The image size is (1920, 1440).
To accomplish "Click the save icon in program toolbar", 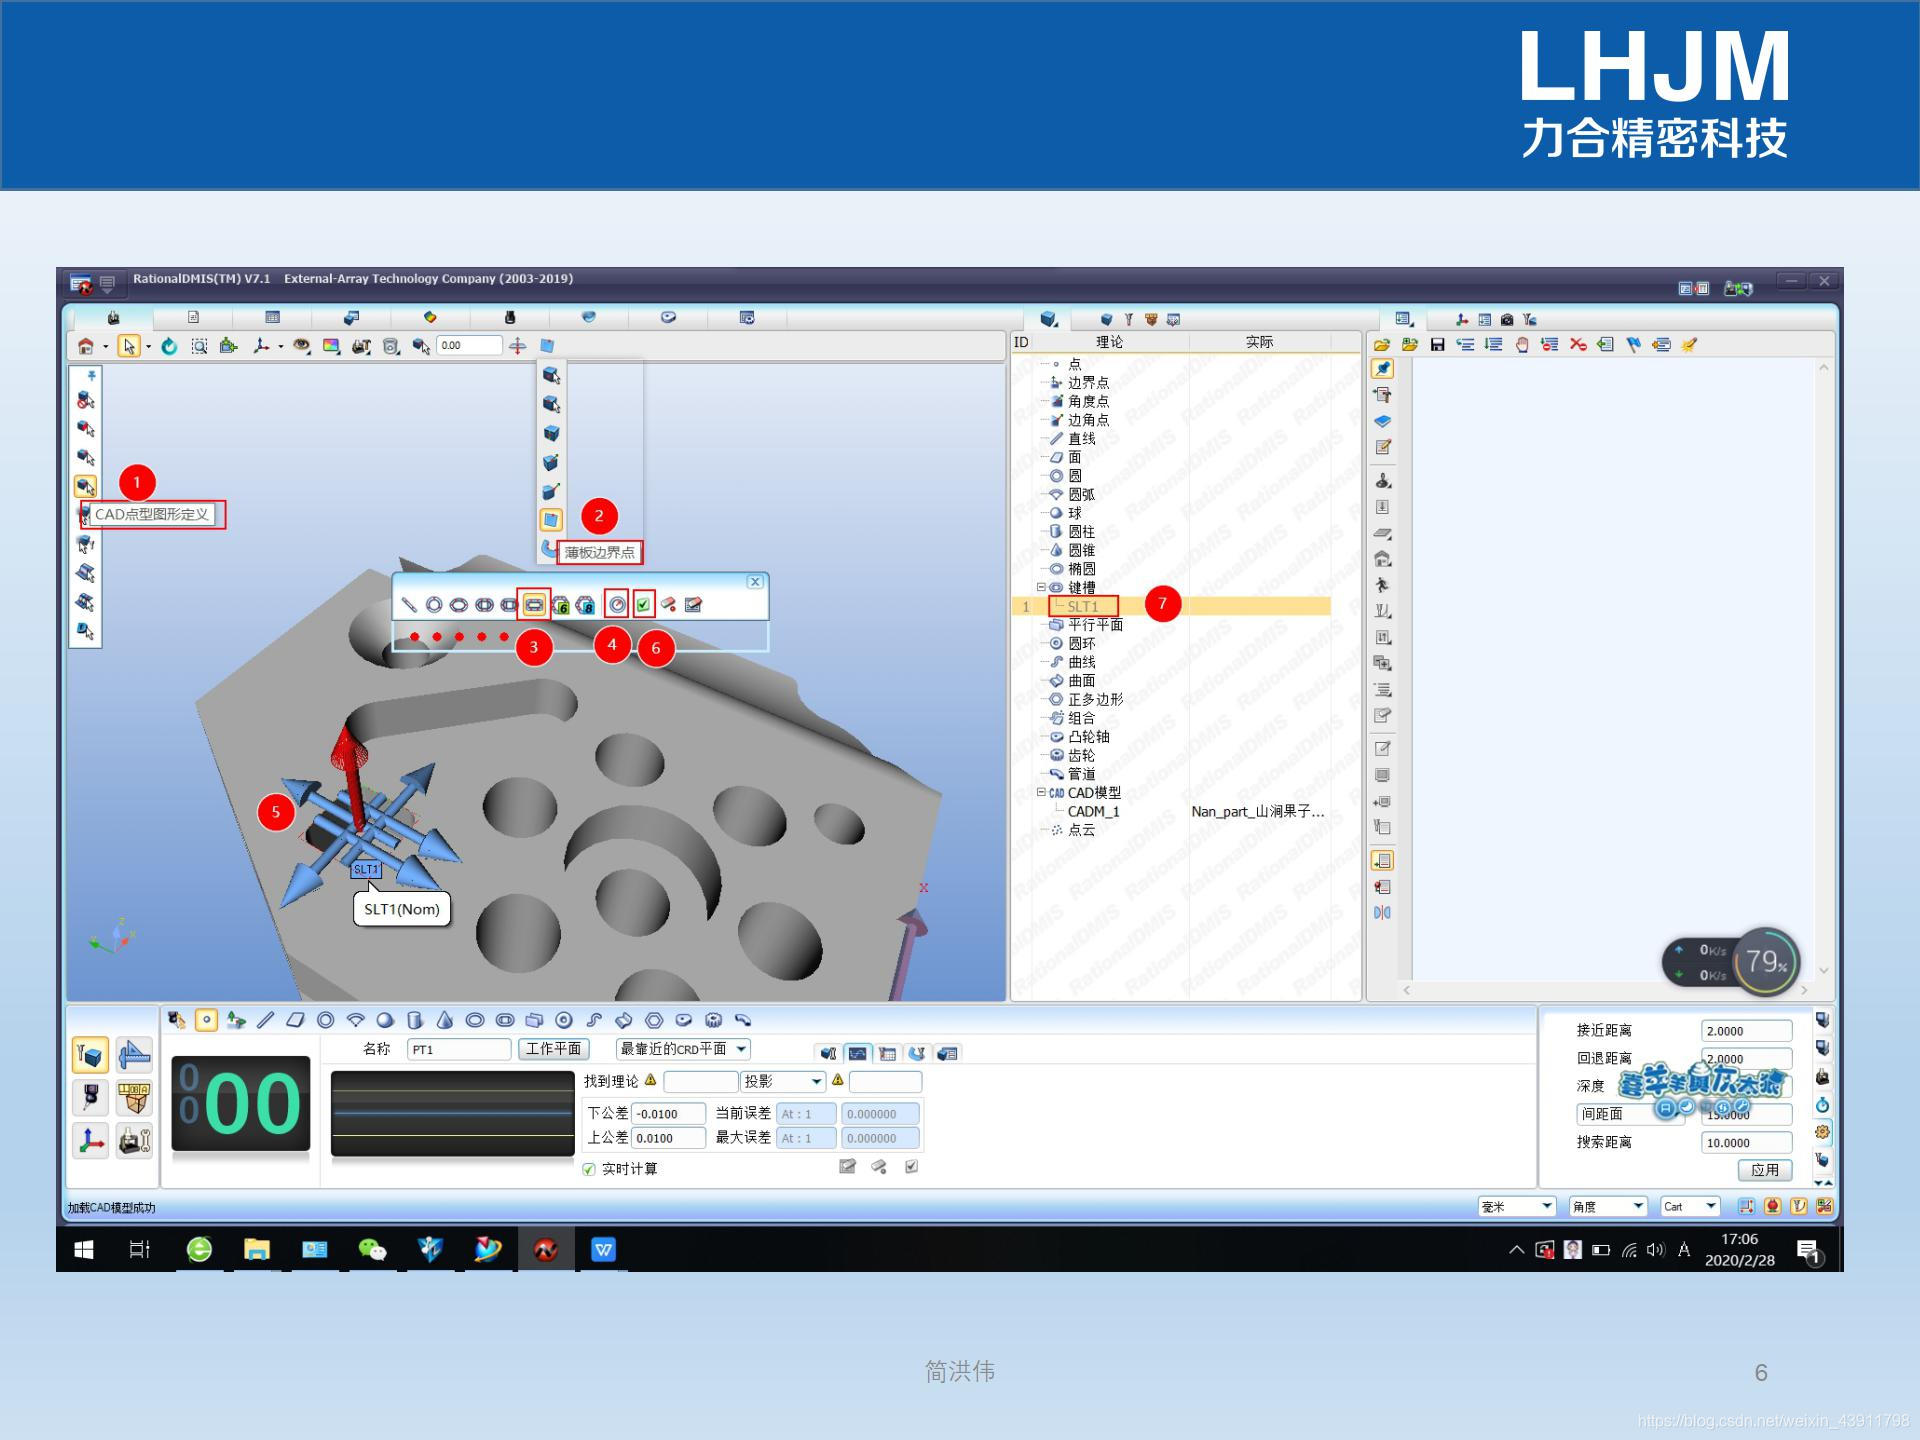I will tap(1437, 345).
